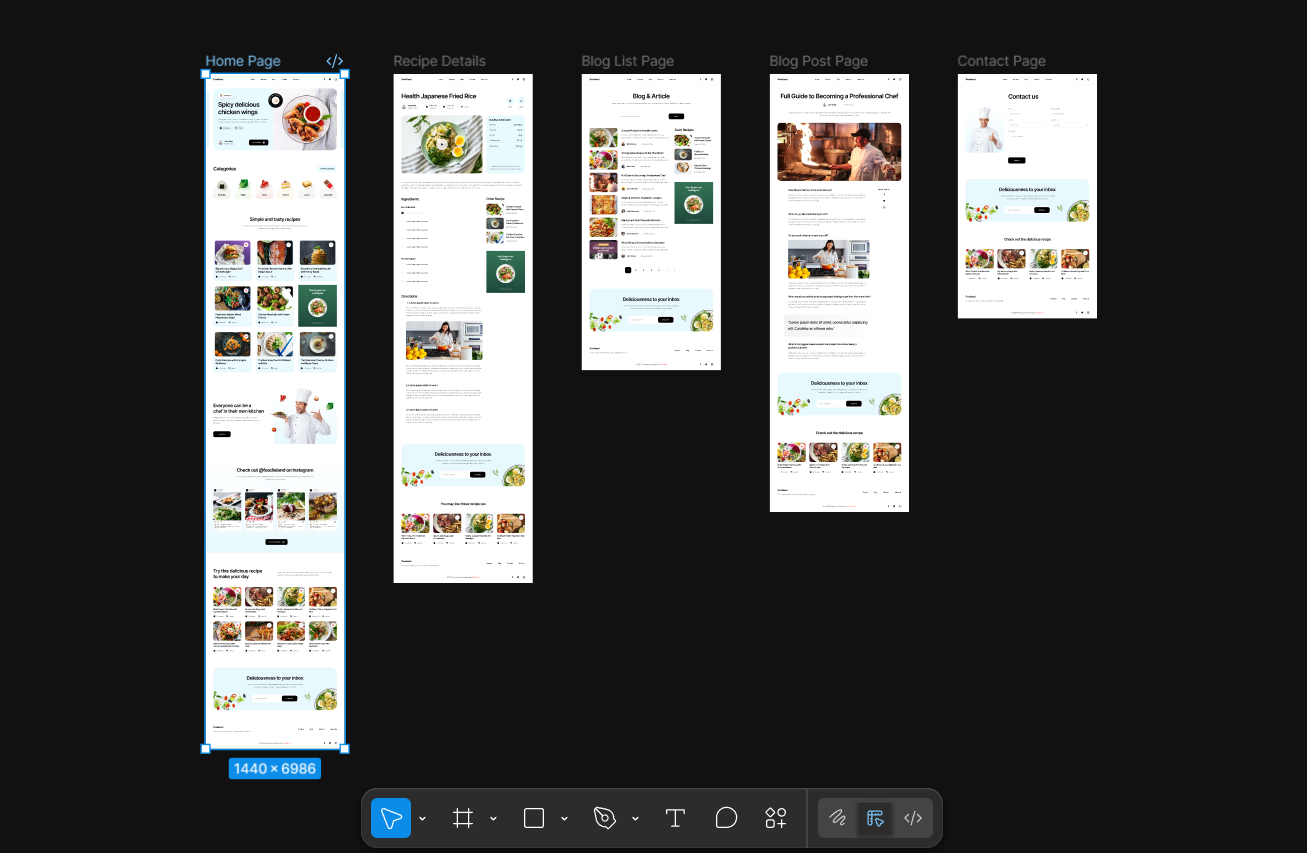The width and height of the screenshot is (1307, 853).
Task: Click Deliciousness to your inbox banner in Home Page
Action: (x=275, y=687)
